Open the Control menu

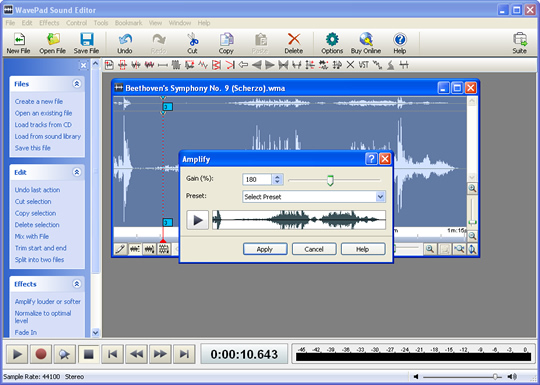point(76,23)
